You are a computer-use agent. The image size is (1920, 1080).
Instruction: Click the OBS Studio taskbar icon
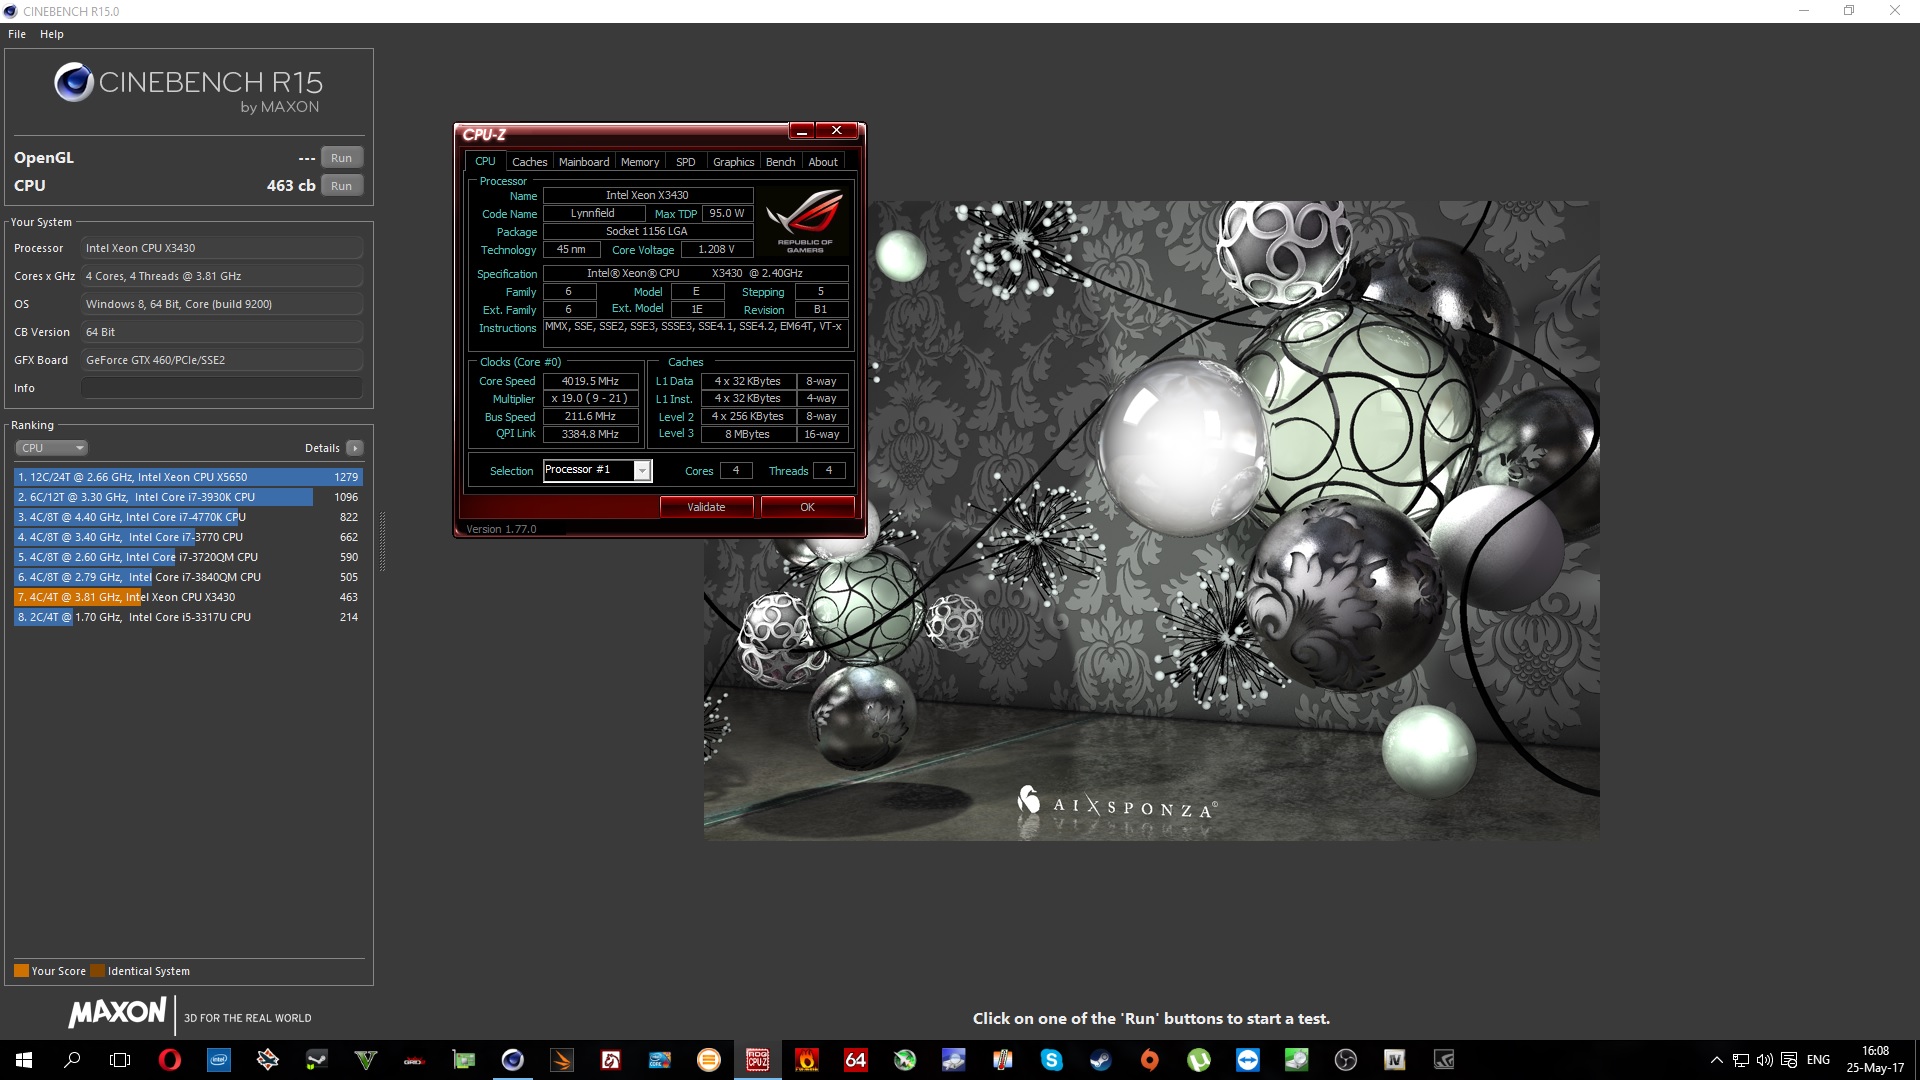(x=1346, y=1060)
